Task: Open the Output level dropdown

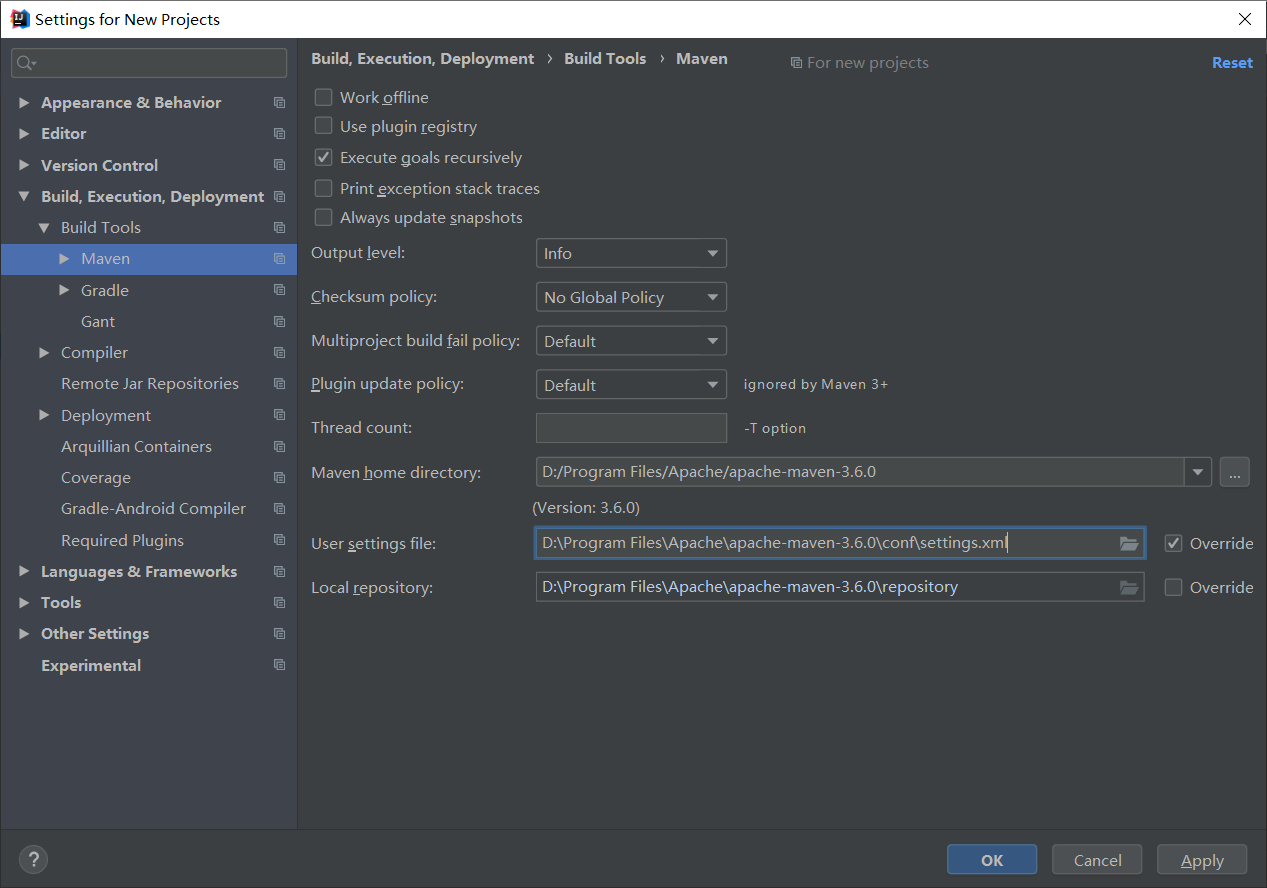Action: [631, 253]
